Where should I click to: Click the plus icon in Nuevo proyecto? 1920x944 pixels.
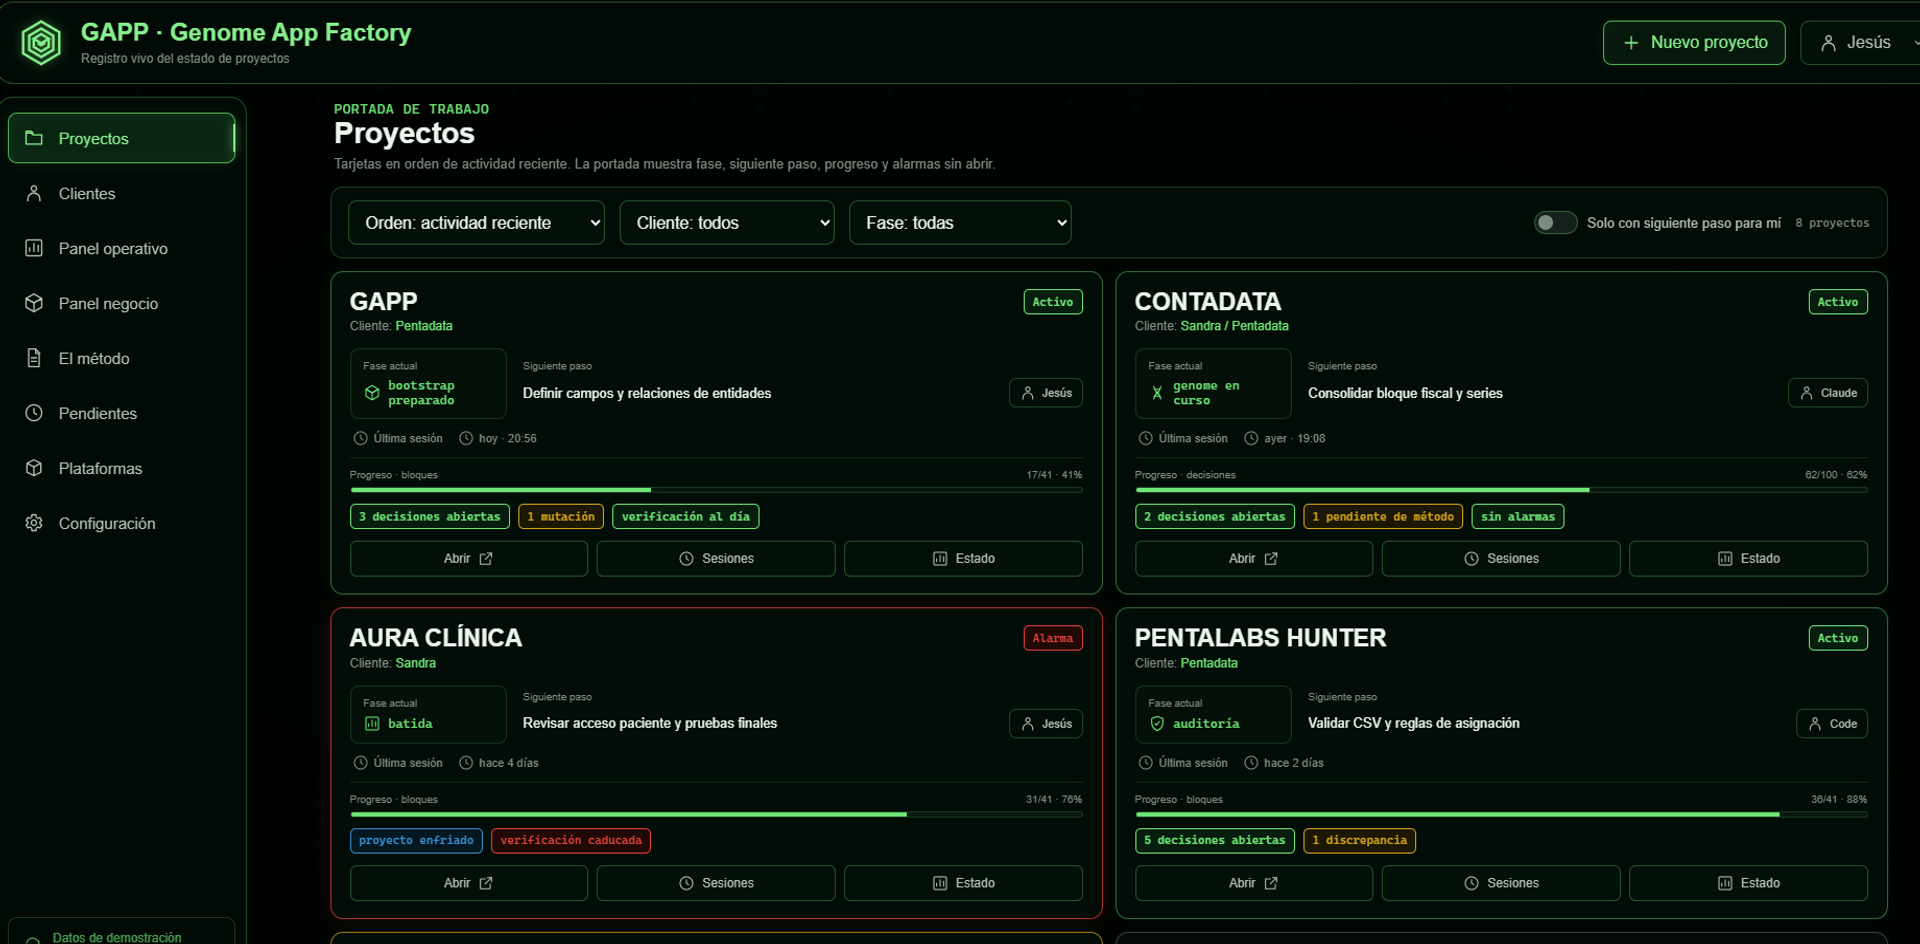click(1631, 43)
